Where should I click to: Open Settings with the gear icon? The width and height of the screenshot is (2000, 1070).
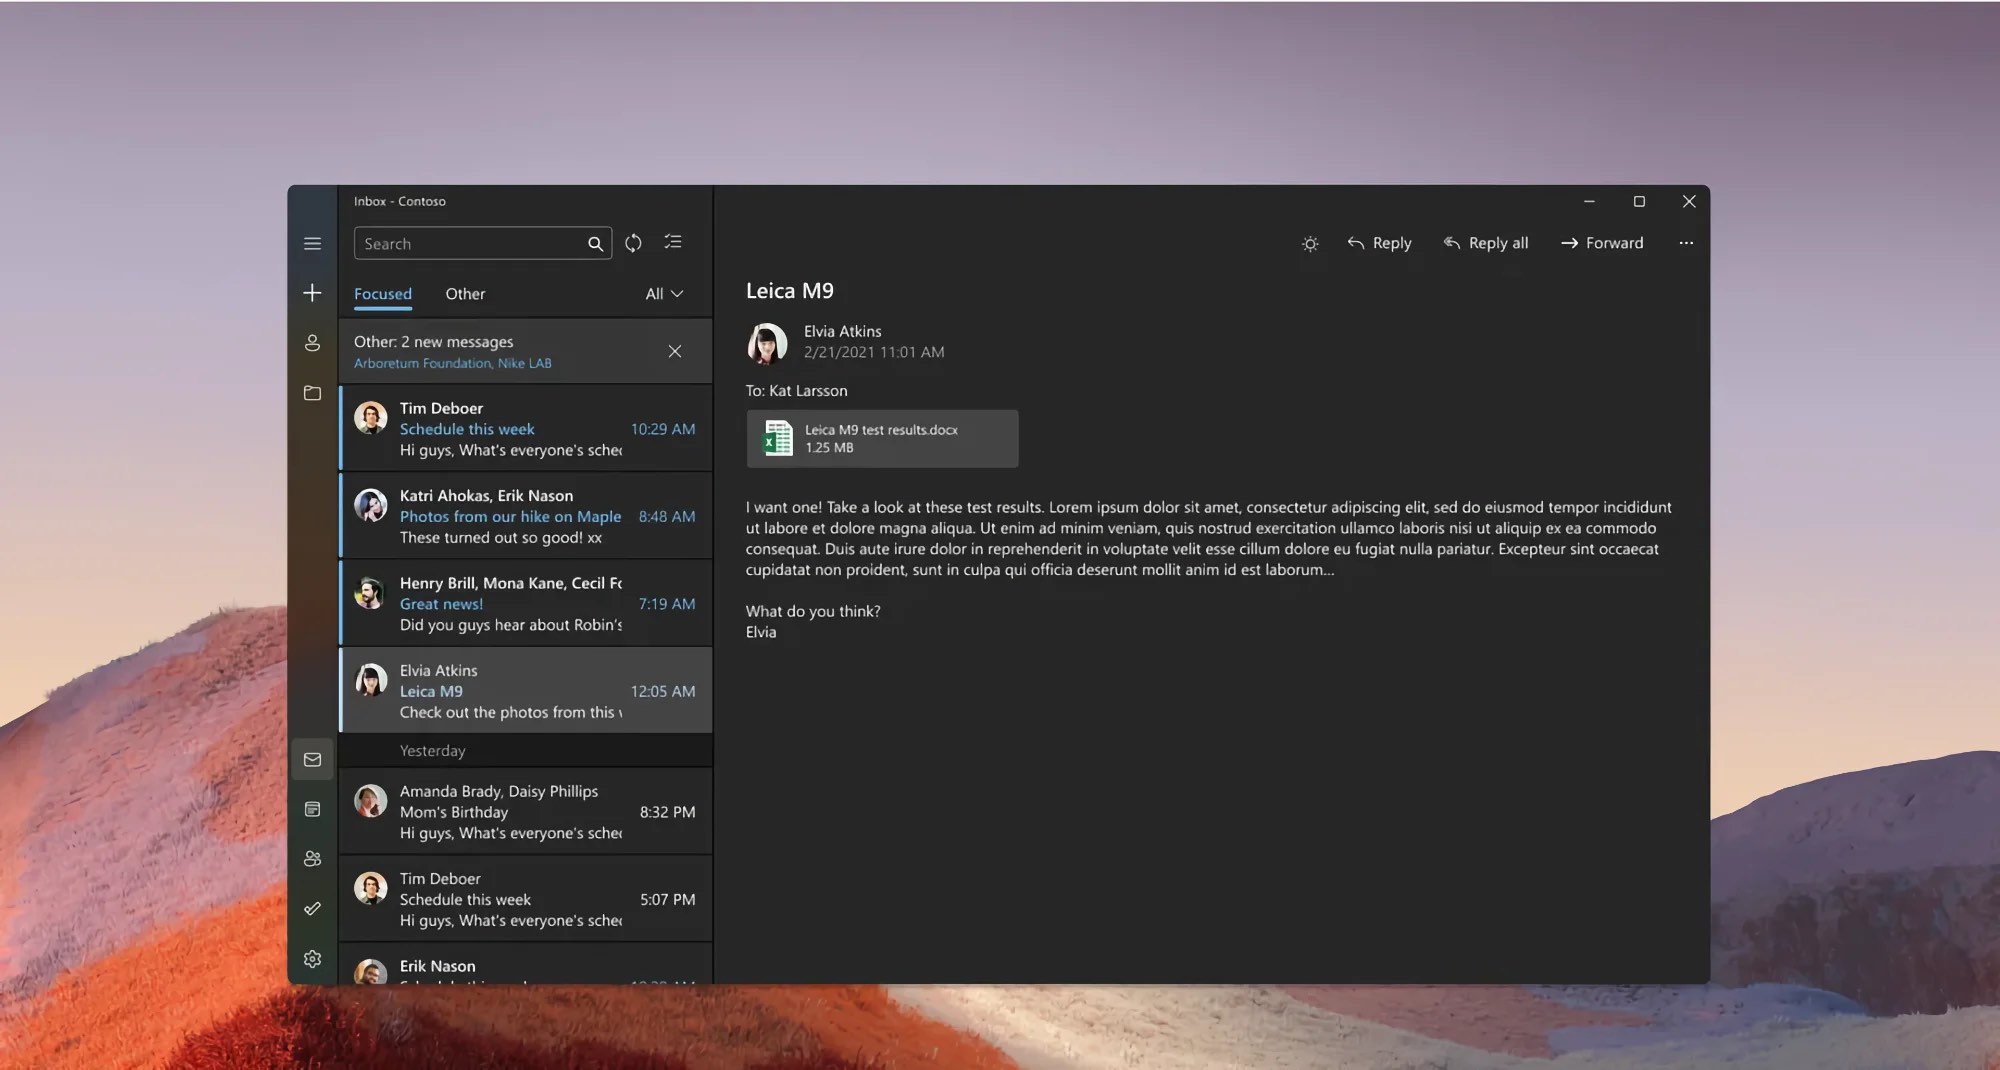pyautogui.click(x=312, y=959)
